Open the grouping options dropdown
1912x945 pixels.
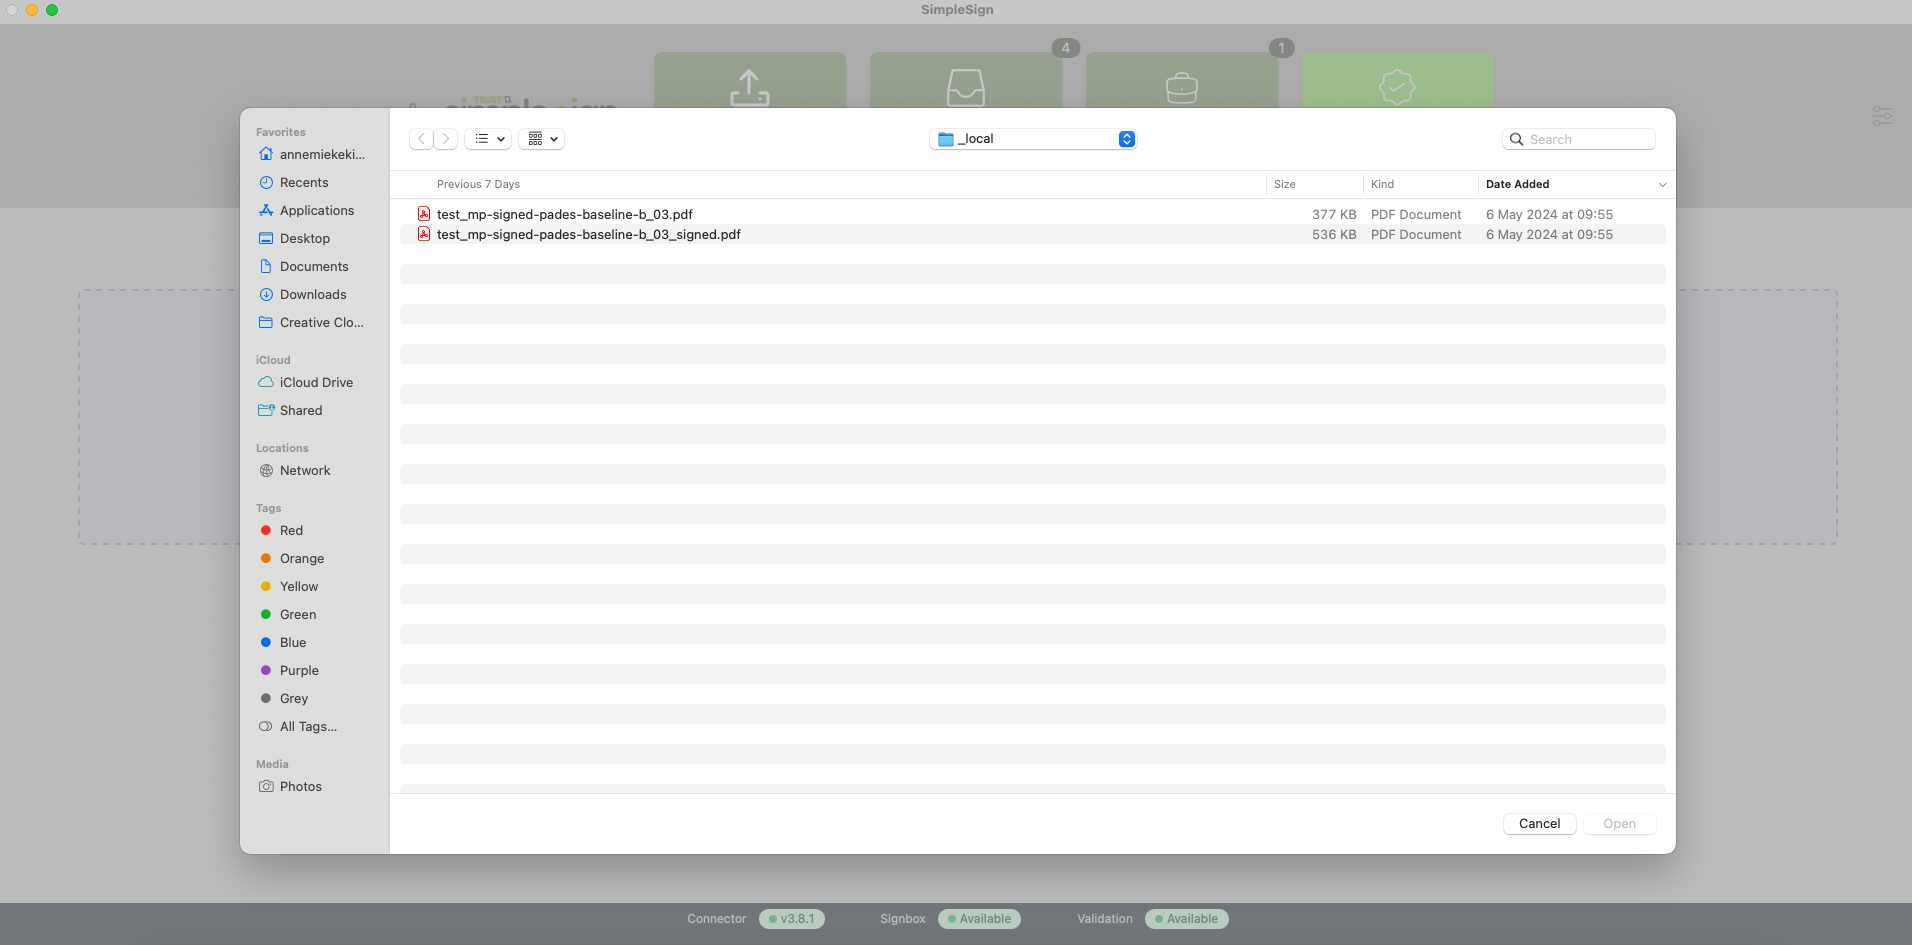pyautogui.click(x=541, y=139)
